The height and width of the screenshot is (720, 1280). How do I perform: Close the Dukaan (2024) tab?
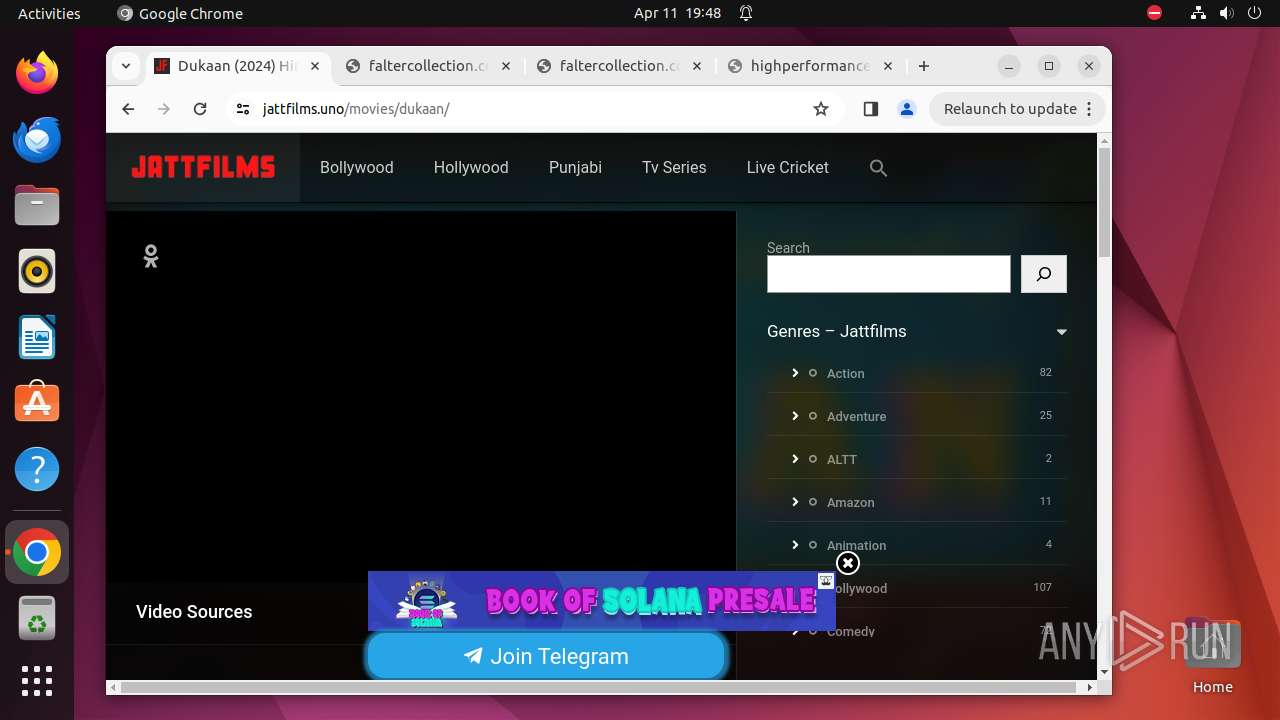315,66
